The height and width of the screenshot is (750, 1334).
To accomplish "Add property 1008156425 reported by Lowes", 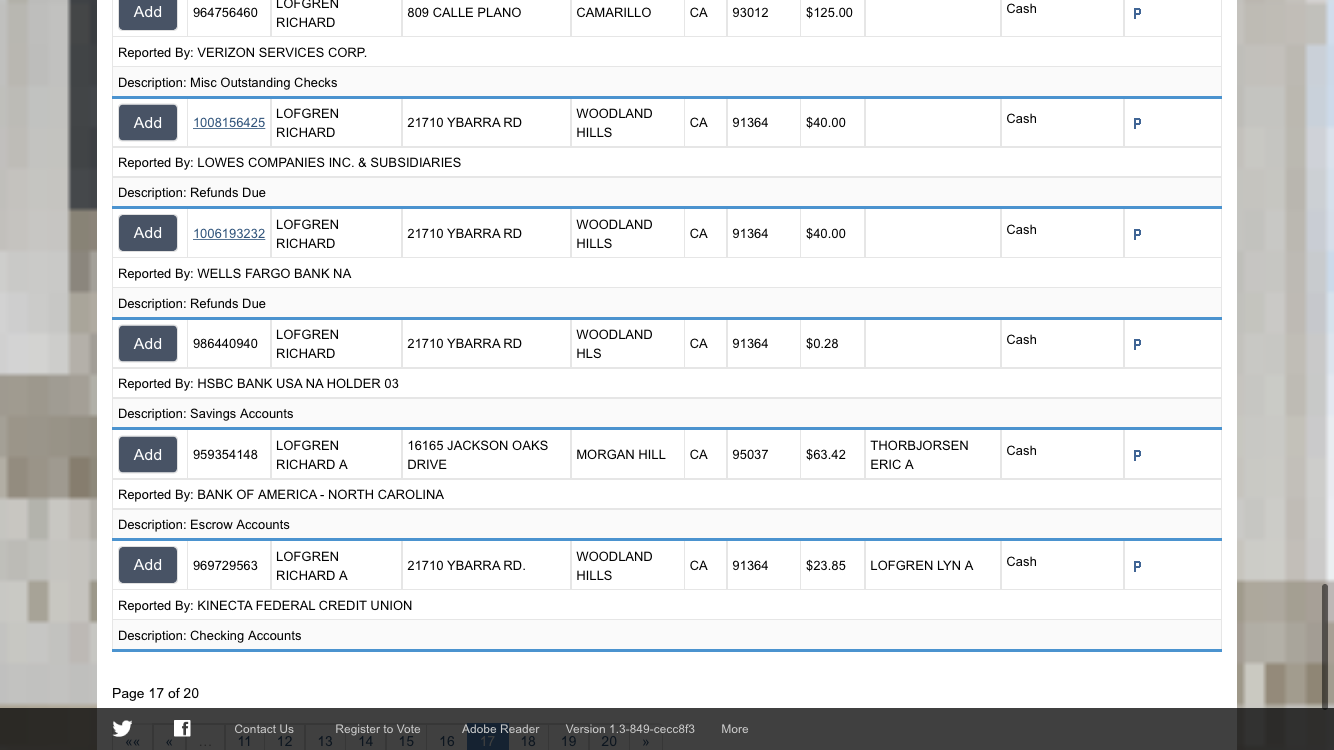I will click(148, 122).
